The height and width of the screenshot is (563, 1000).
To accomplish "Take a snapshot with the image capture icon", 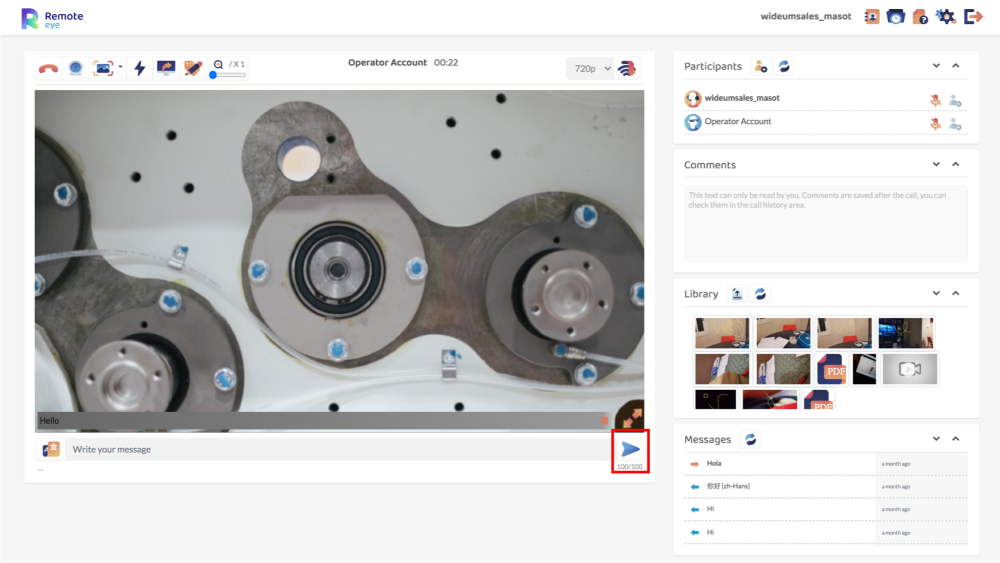I will pos(103,68).
